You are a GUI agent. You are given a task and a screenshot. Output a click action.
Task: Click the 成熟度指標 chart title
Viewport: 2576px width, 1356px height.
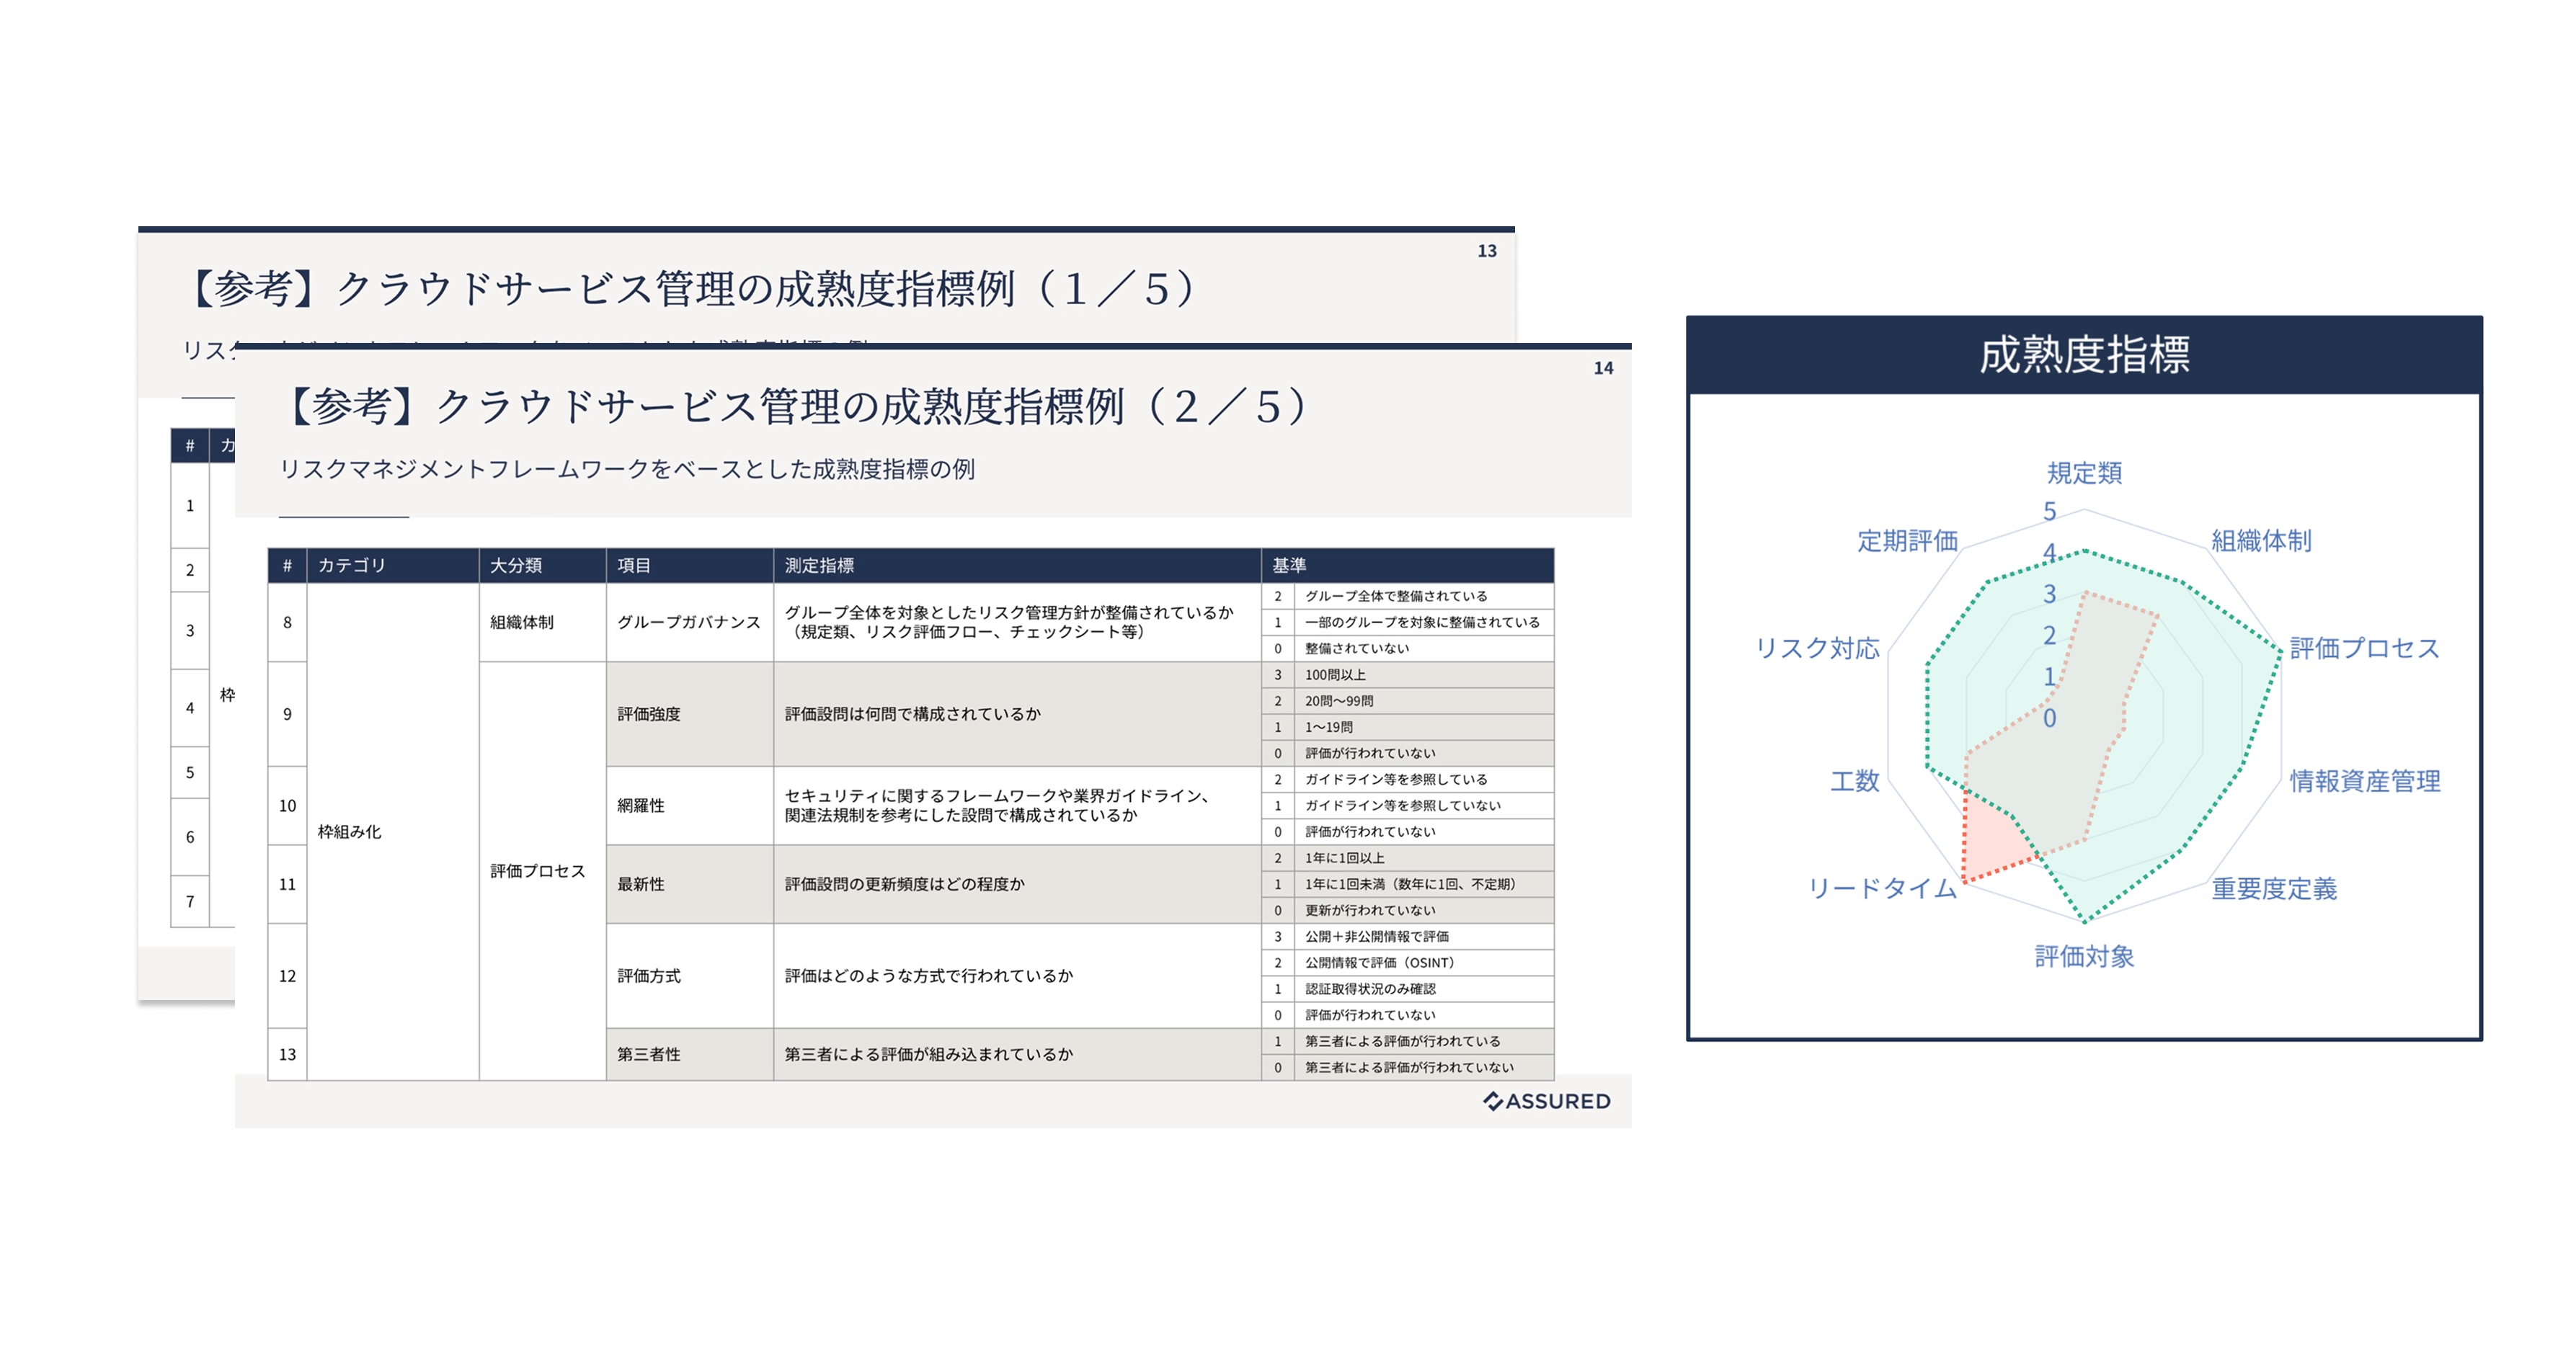click(x=2084, y=355)
